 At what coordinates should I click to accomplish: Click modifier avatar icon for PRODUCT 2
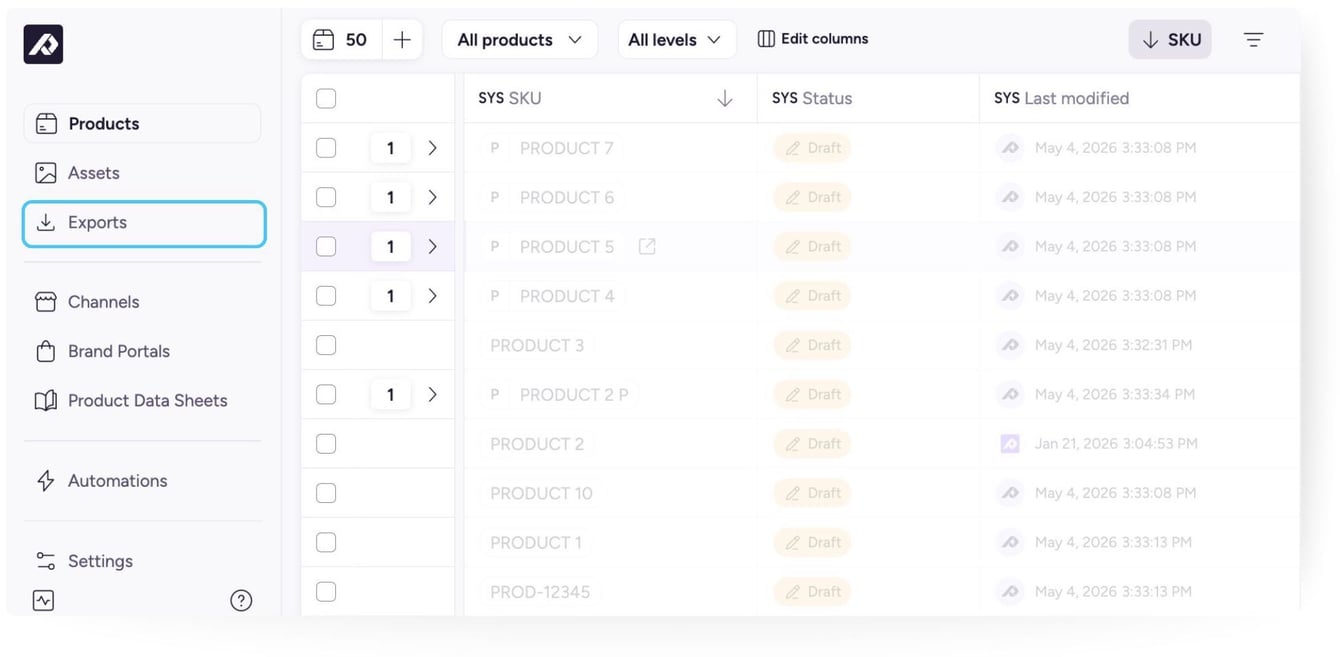click(1010, 444)
